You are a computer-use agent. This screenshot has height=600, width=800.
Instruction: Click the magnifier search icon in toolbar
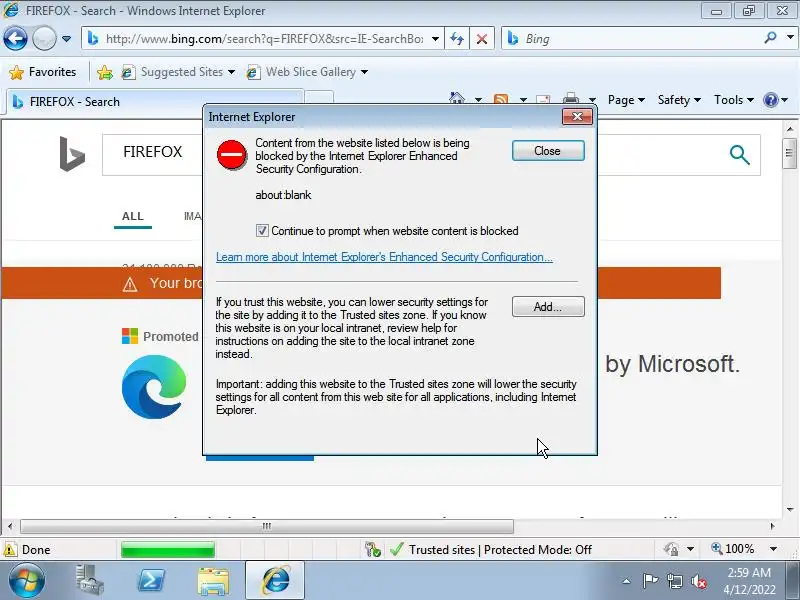[770, 38]
